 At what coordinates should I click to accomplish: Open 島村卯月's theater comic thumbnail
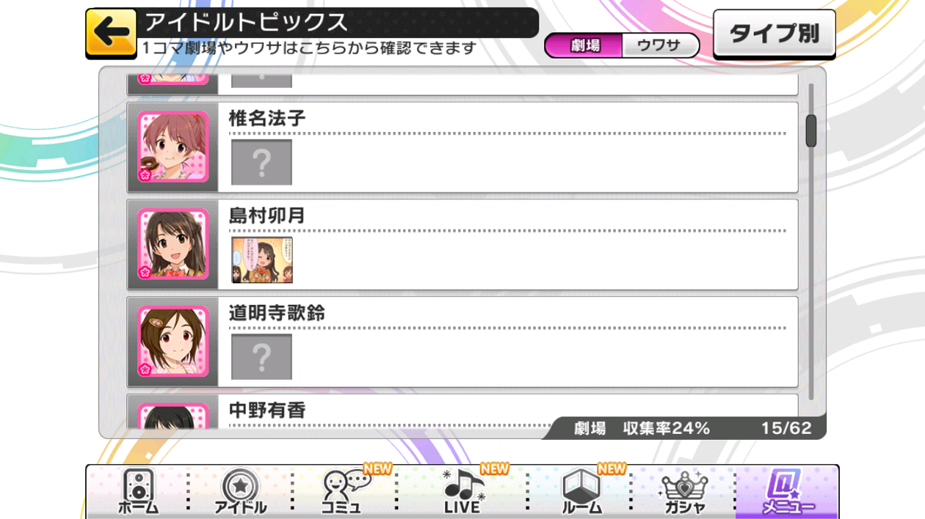[262, 260]
